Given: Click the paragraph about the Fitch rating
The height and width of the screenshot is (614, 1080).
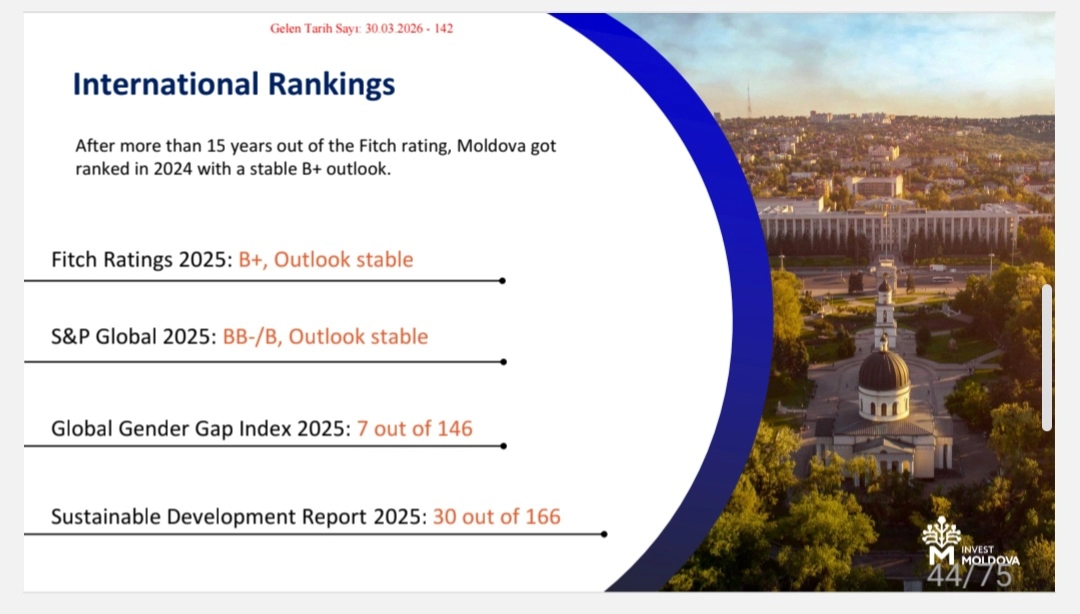Looking at the screenshot, I should 315,157.
